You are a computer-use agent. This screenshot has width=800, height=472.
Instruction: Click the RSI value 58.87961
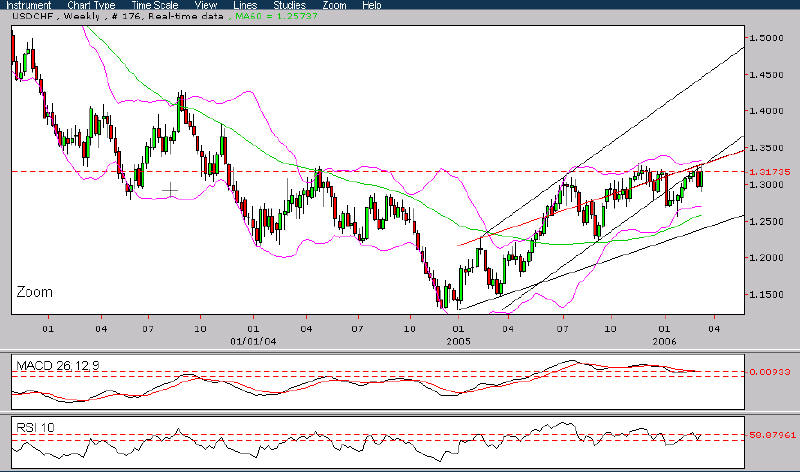tap(772, 435)
